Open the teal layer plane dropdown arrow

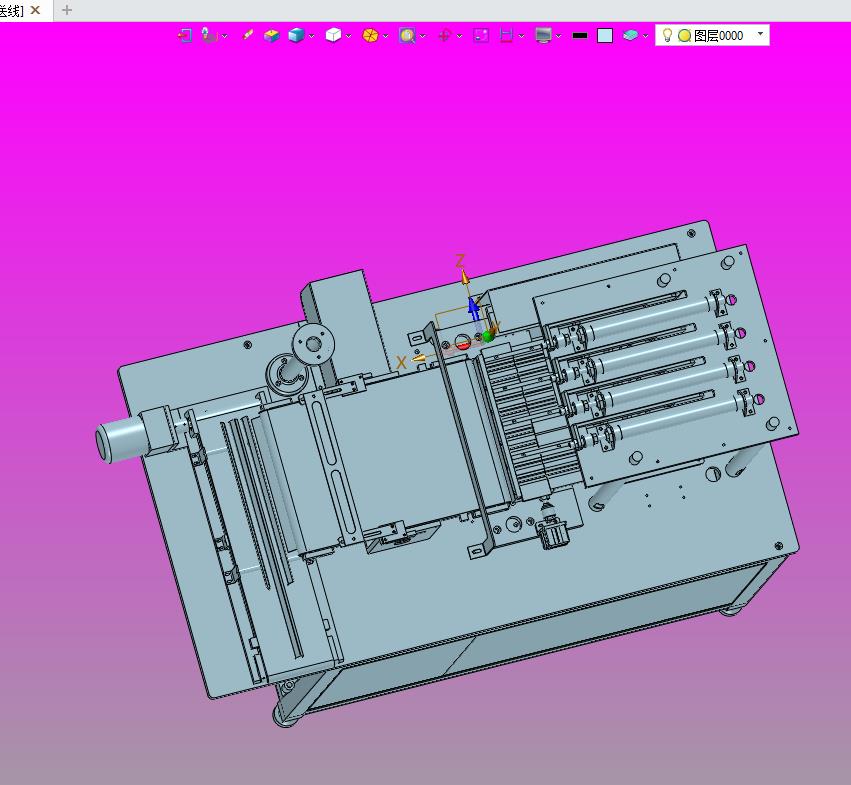[x=645, y=36]
